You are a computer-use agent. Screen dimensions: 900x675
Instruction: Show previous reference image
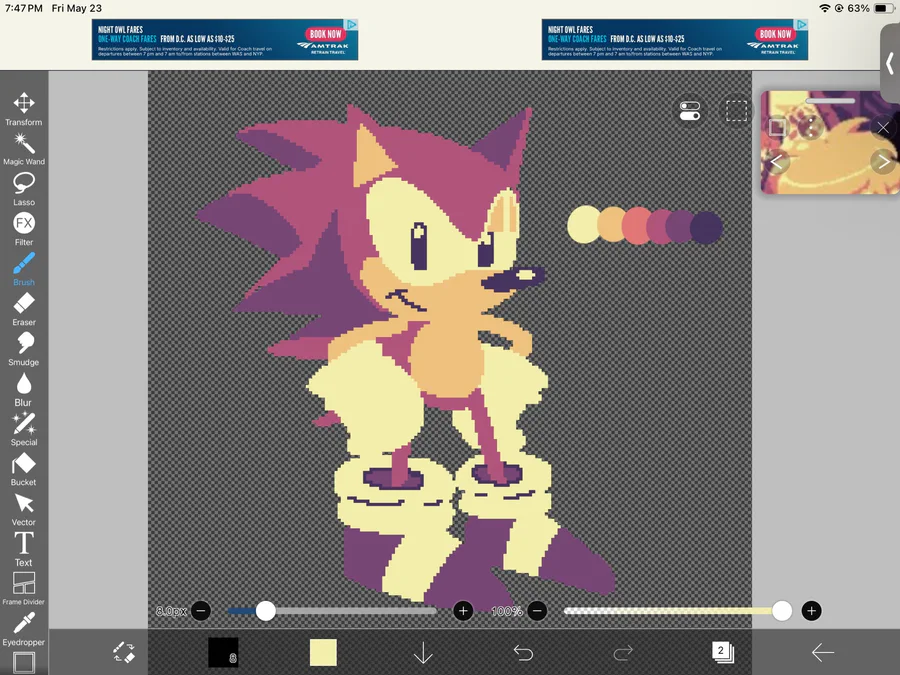click(777, 162)
